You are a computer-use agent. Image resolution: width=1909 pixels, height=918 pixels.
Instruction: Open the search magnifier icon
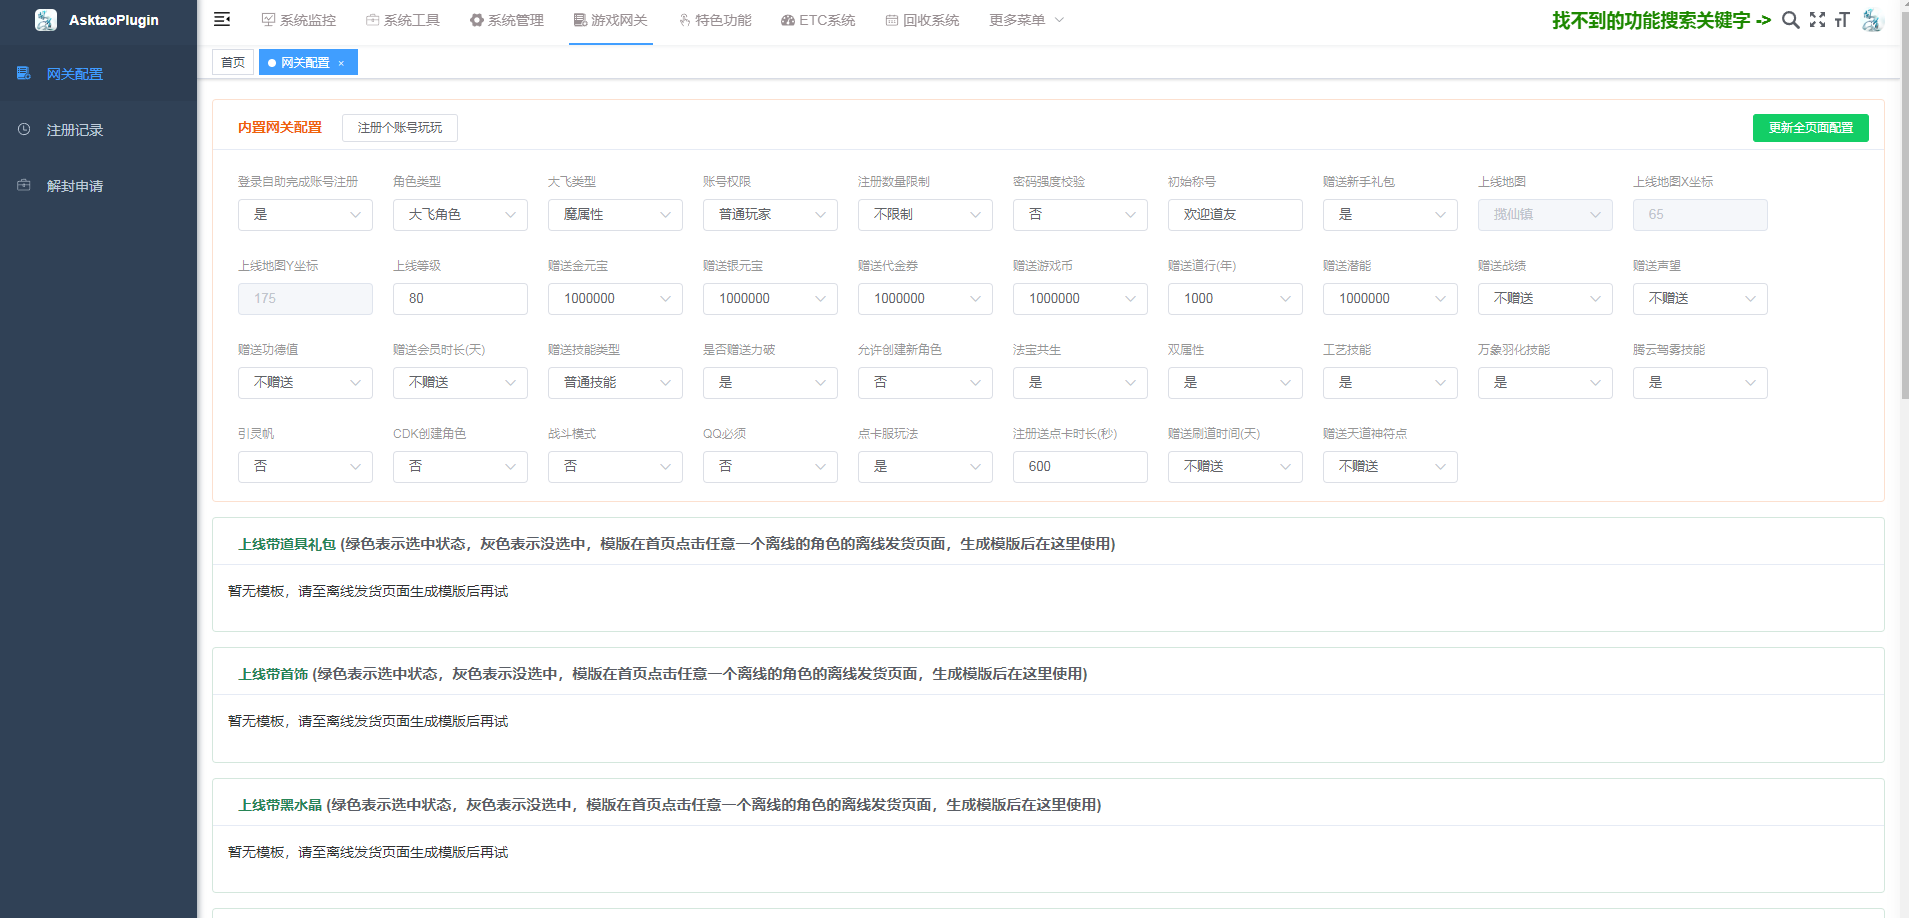pos(1790,20)
